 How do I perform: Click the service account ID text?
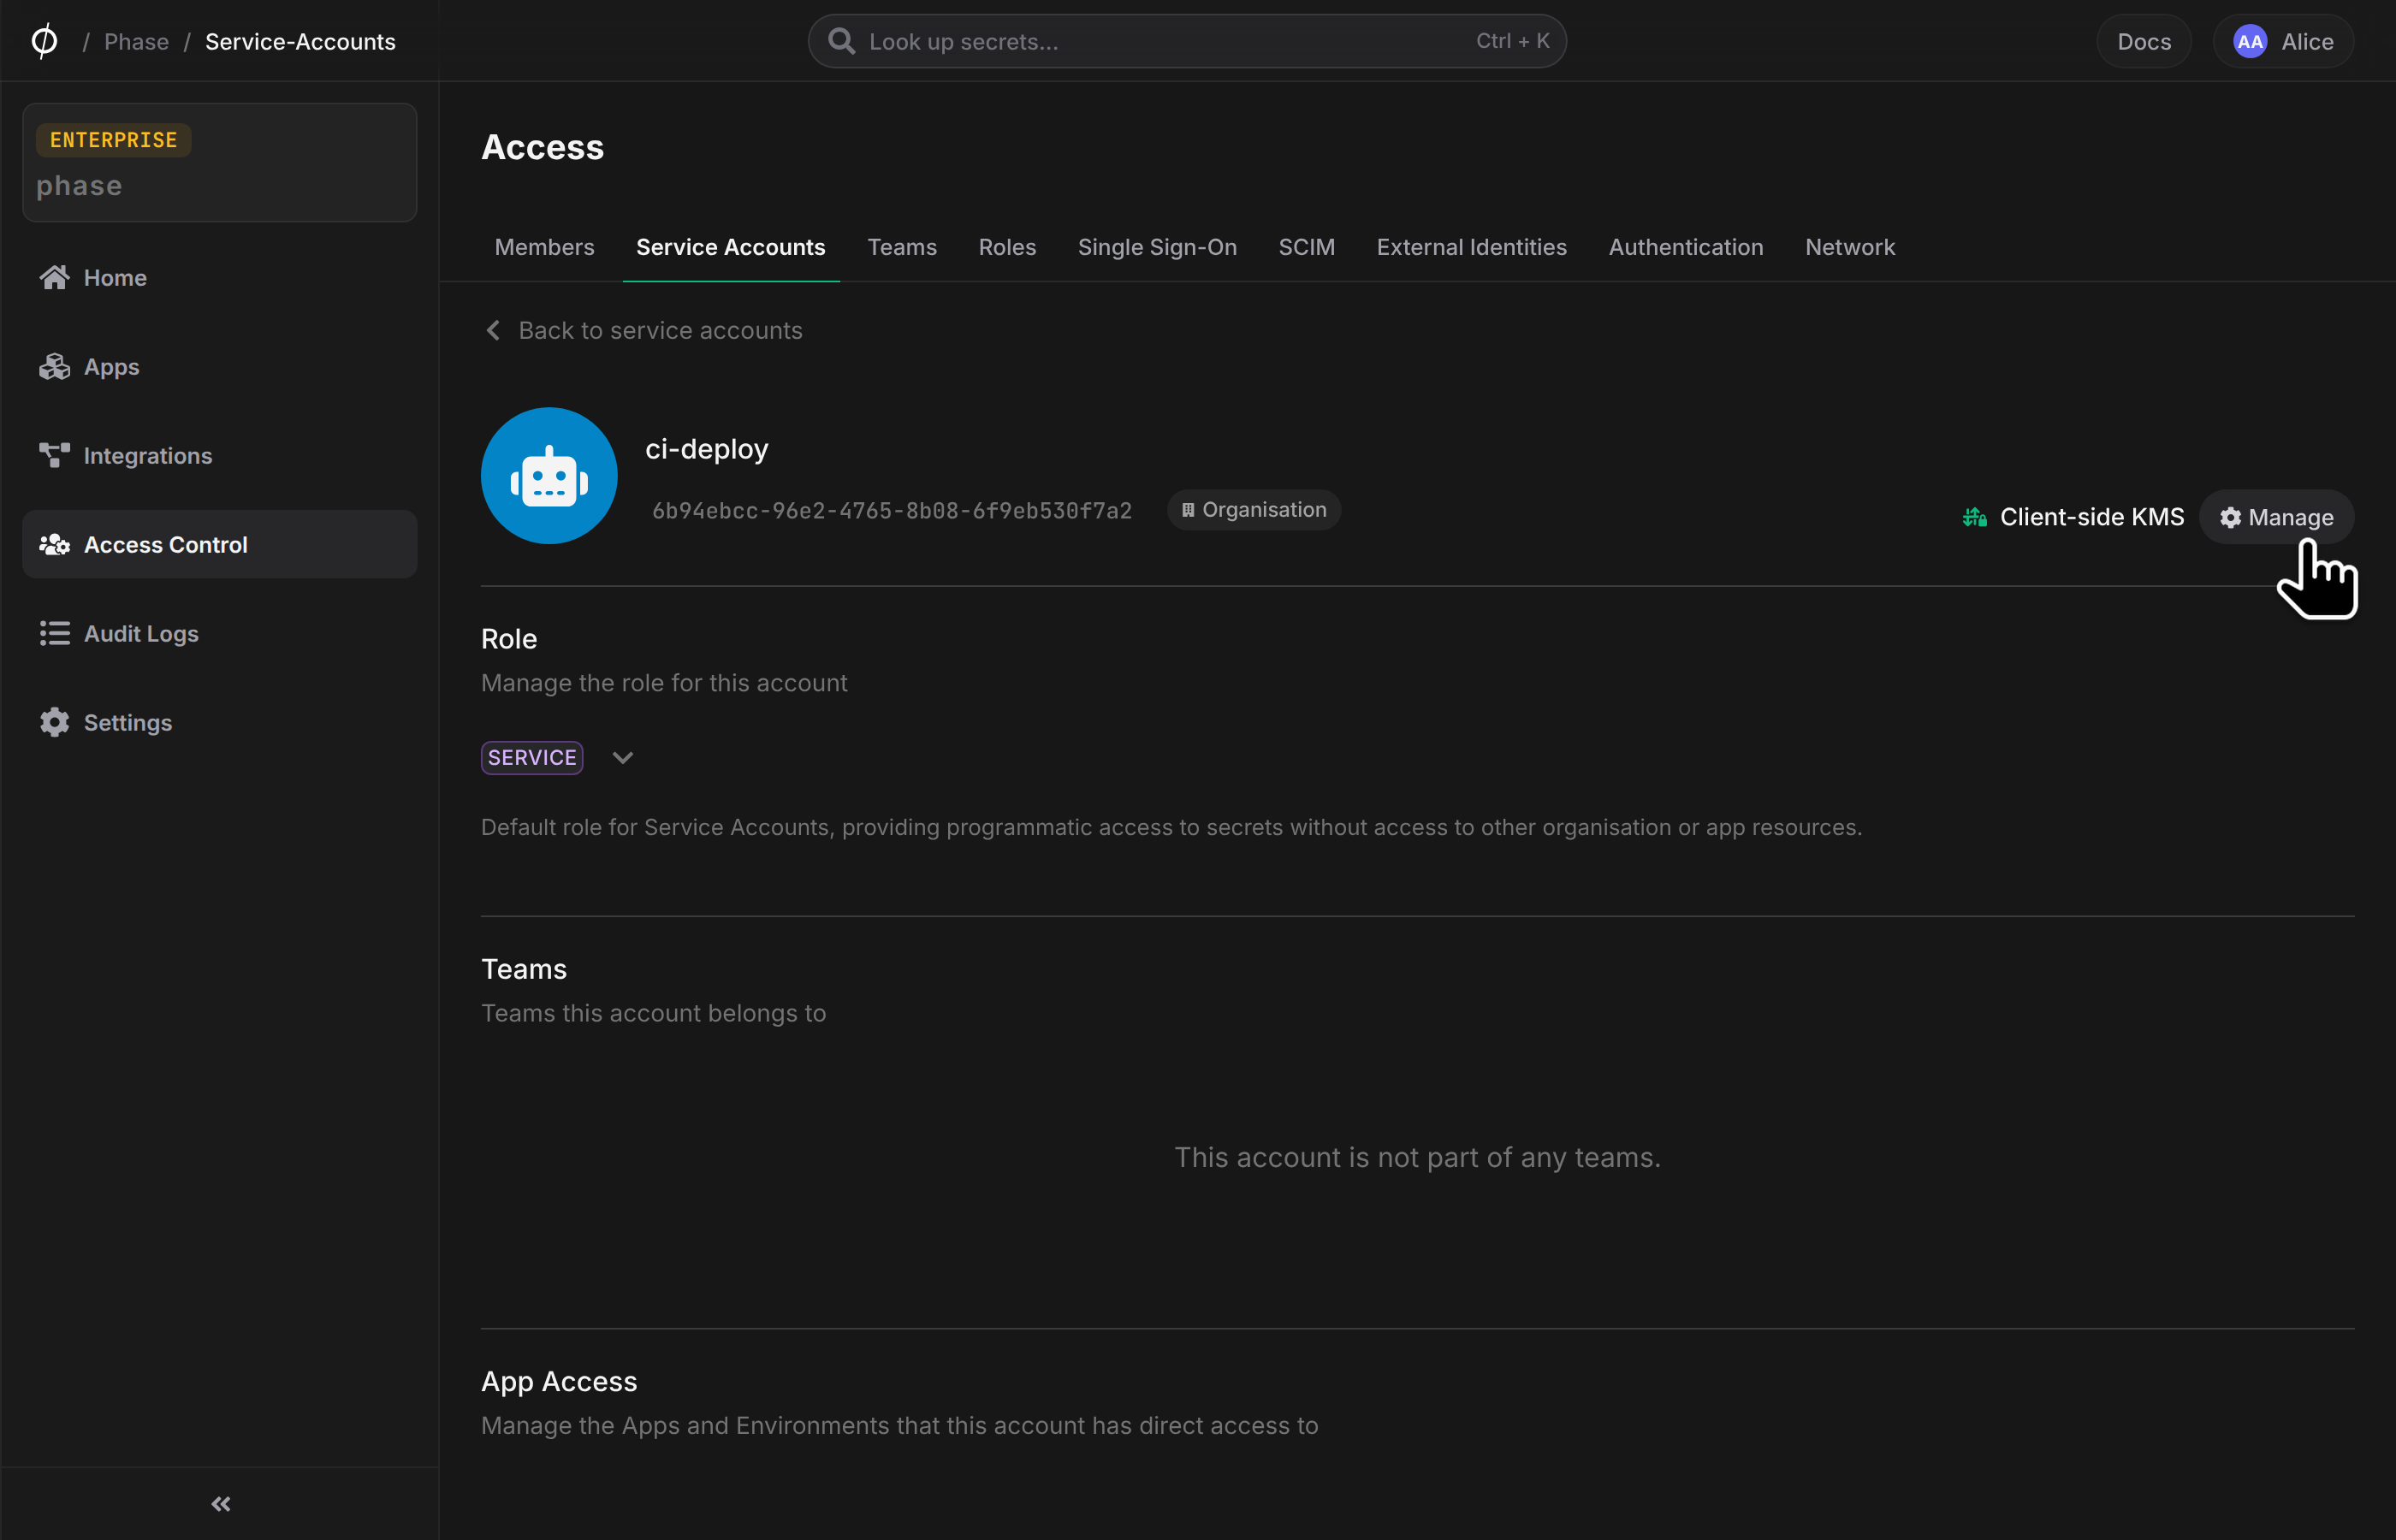click(892, 511)
